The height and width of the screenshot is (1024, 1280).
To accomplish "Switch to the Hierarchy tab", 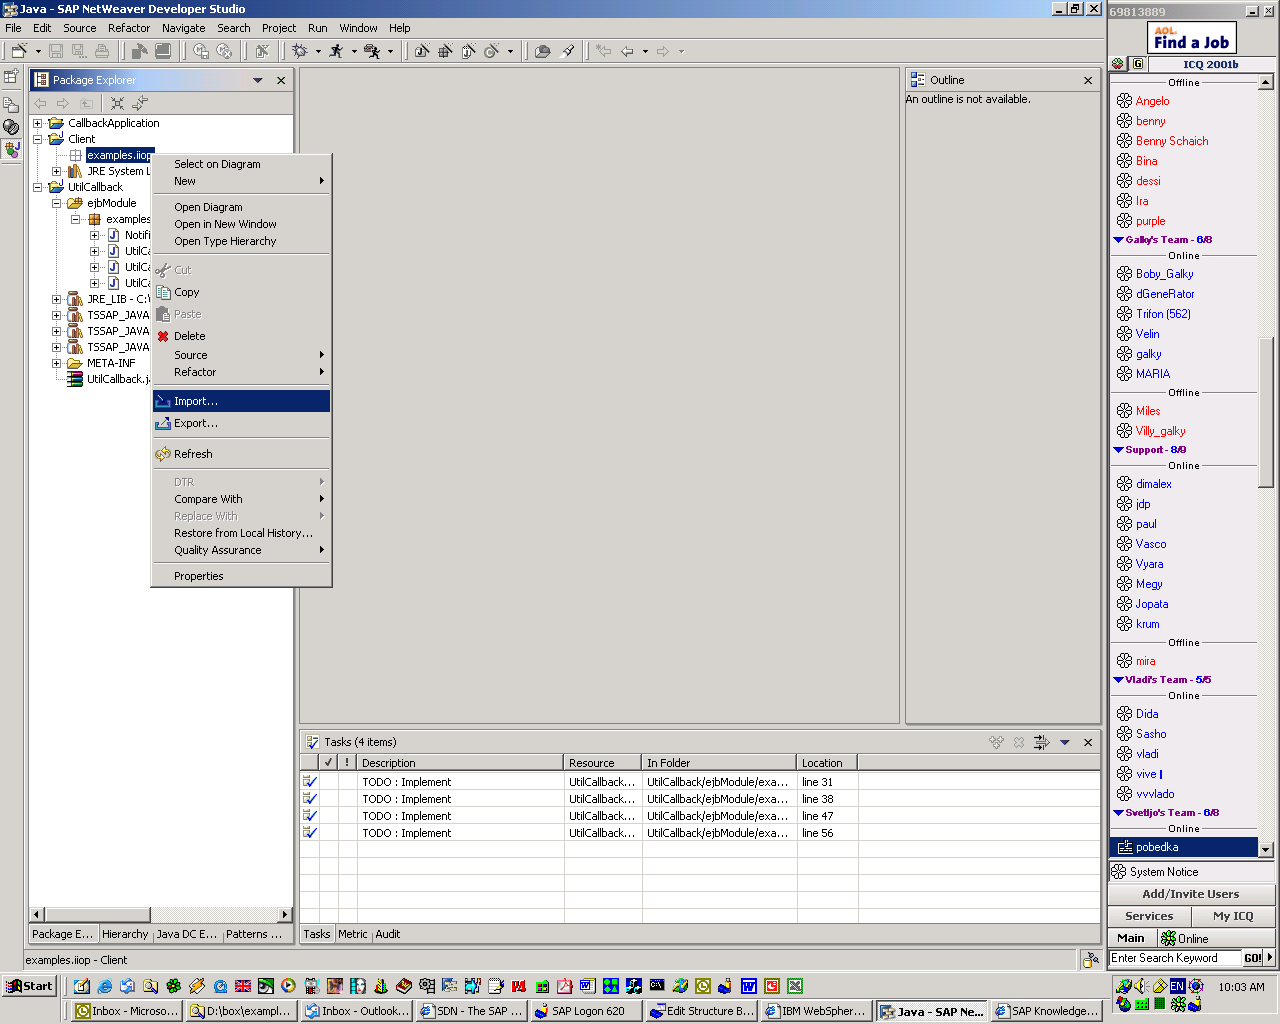I will point(125,934).
